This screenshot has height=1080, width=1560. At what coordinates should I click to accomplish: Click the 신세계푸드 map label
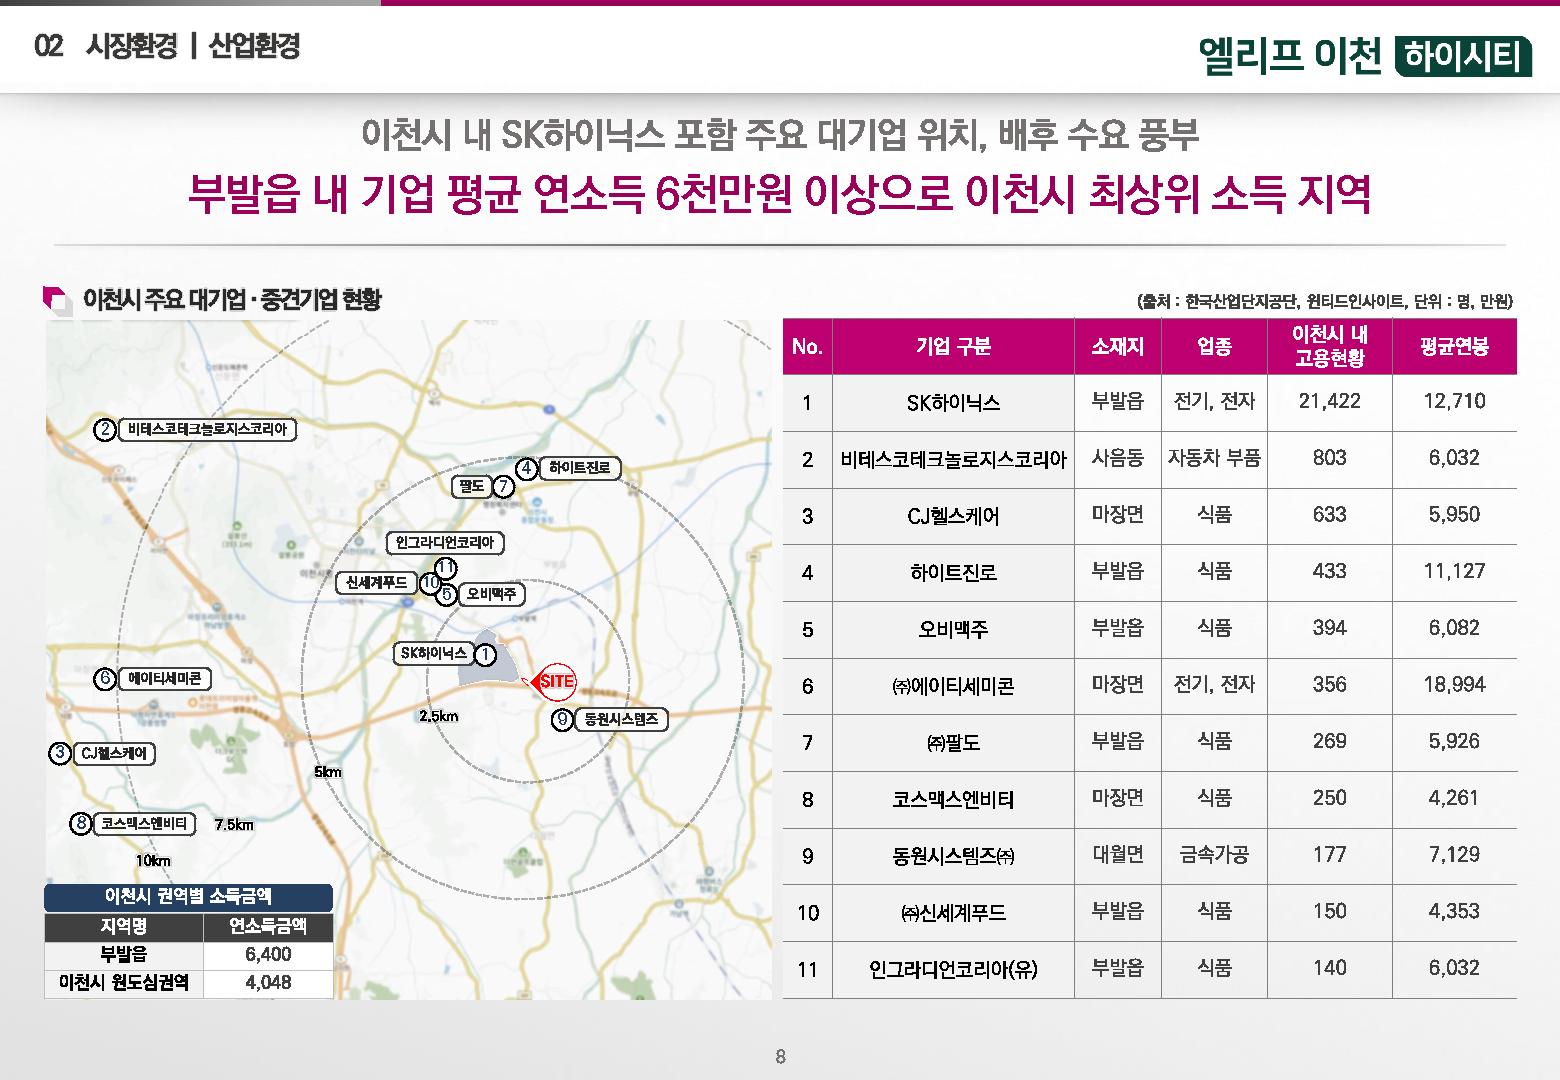tap(378, 582)
